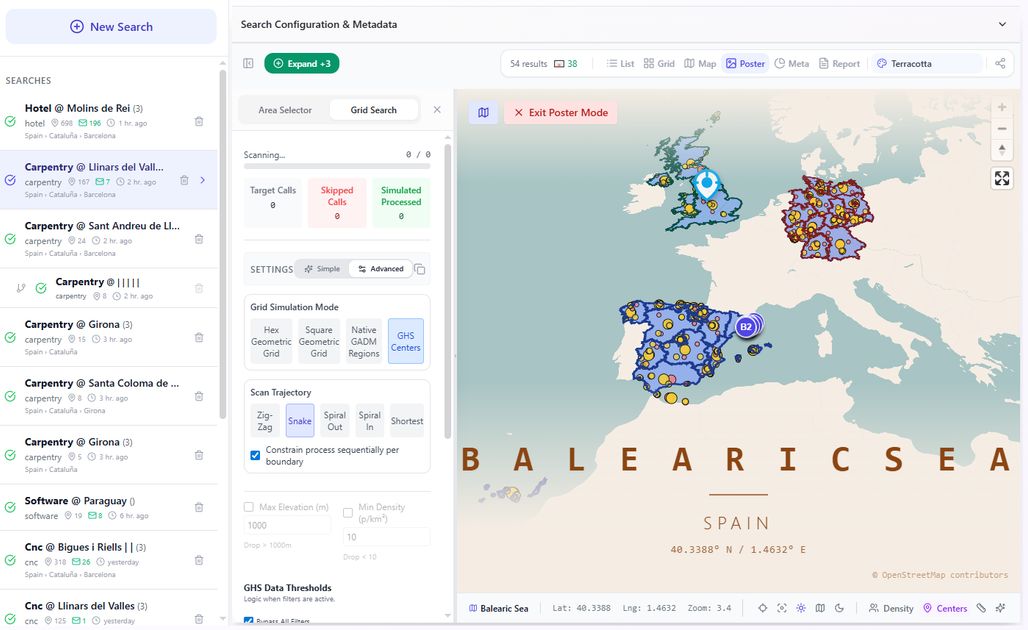Switch to List view
This screenshot has height=630, width=1028.
coord(620,64)
